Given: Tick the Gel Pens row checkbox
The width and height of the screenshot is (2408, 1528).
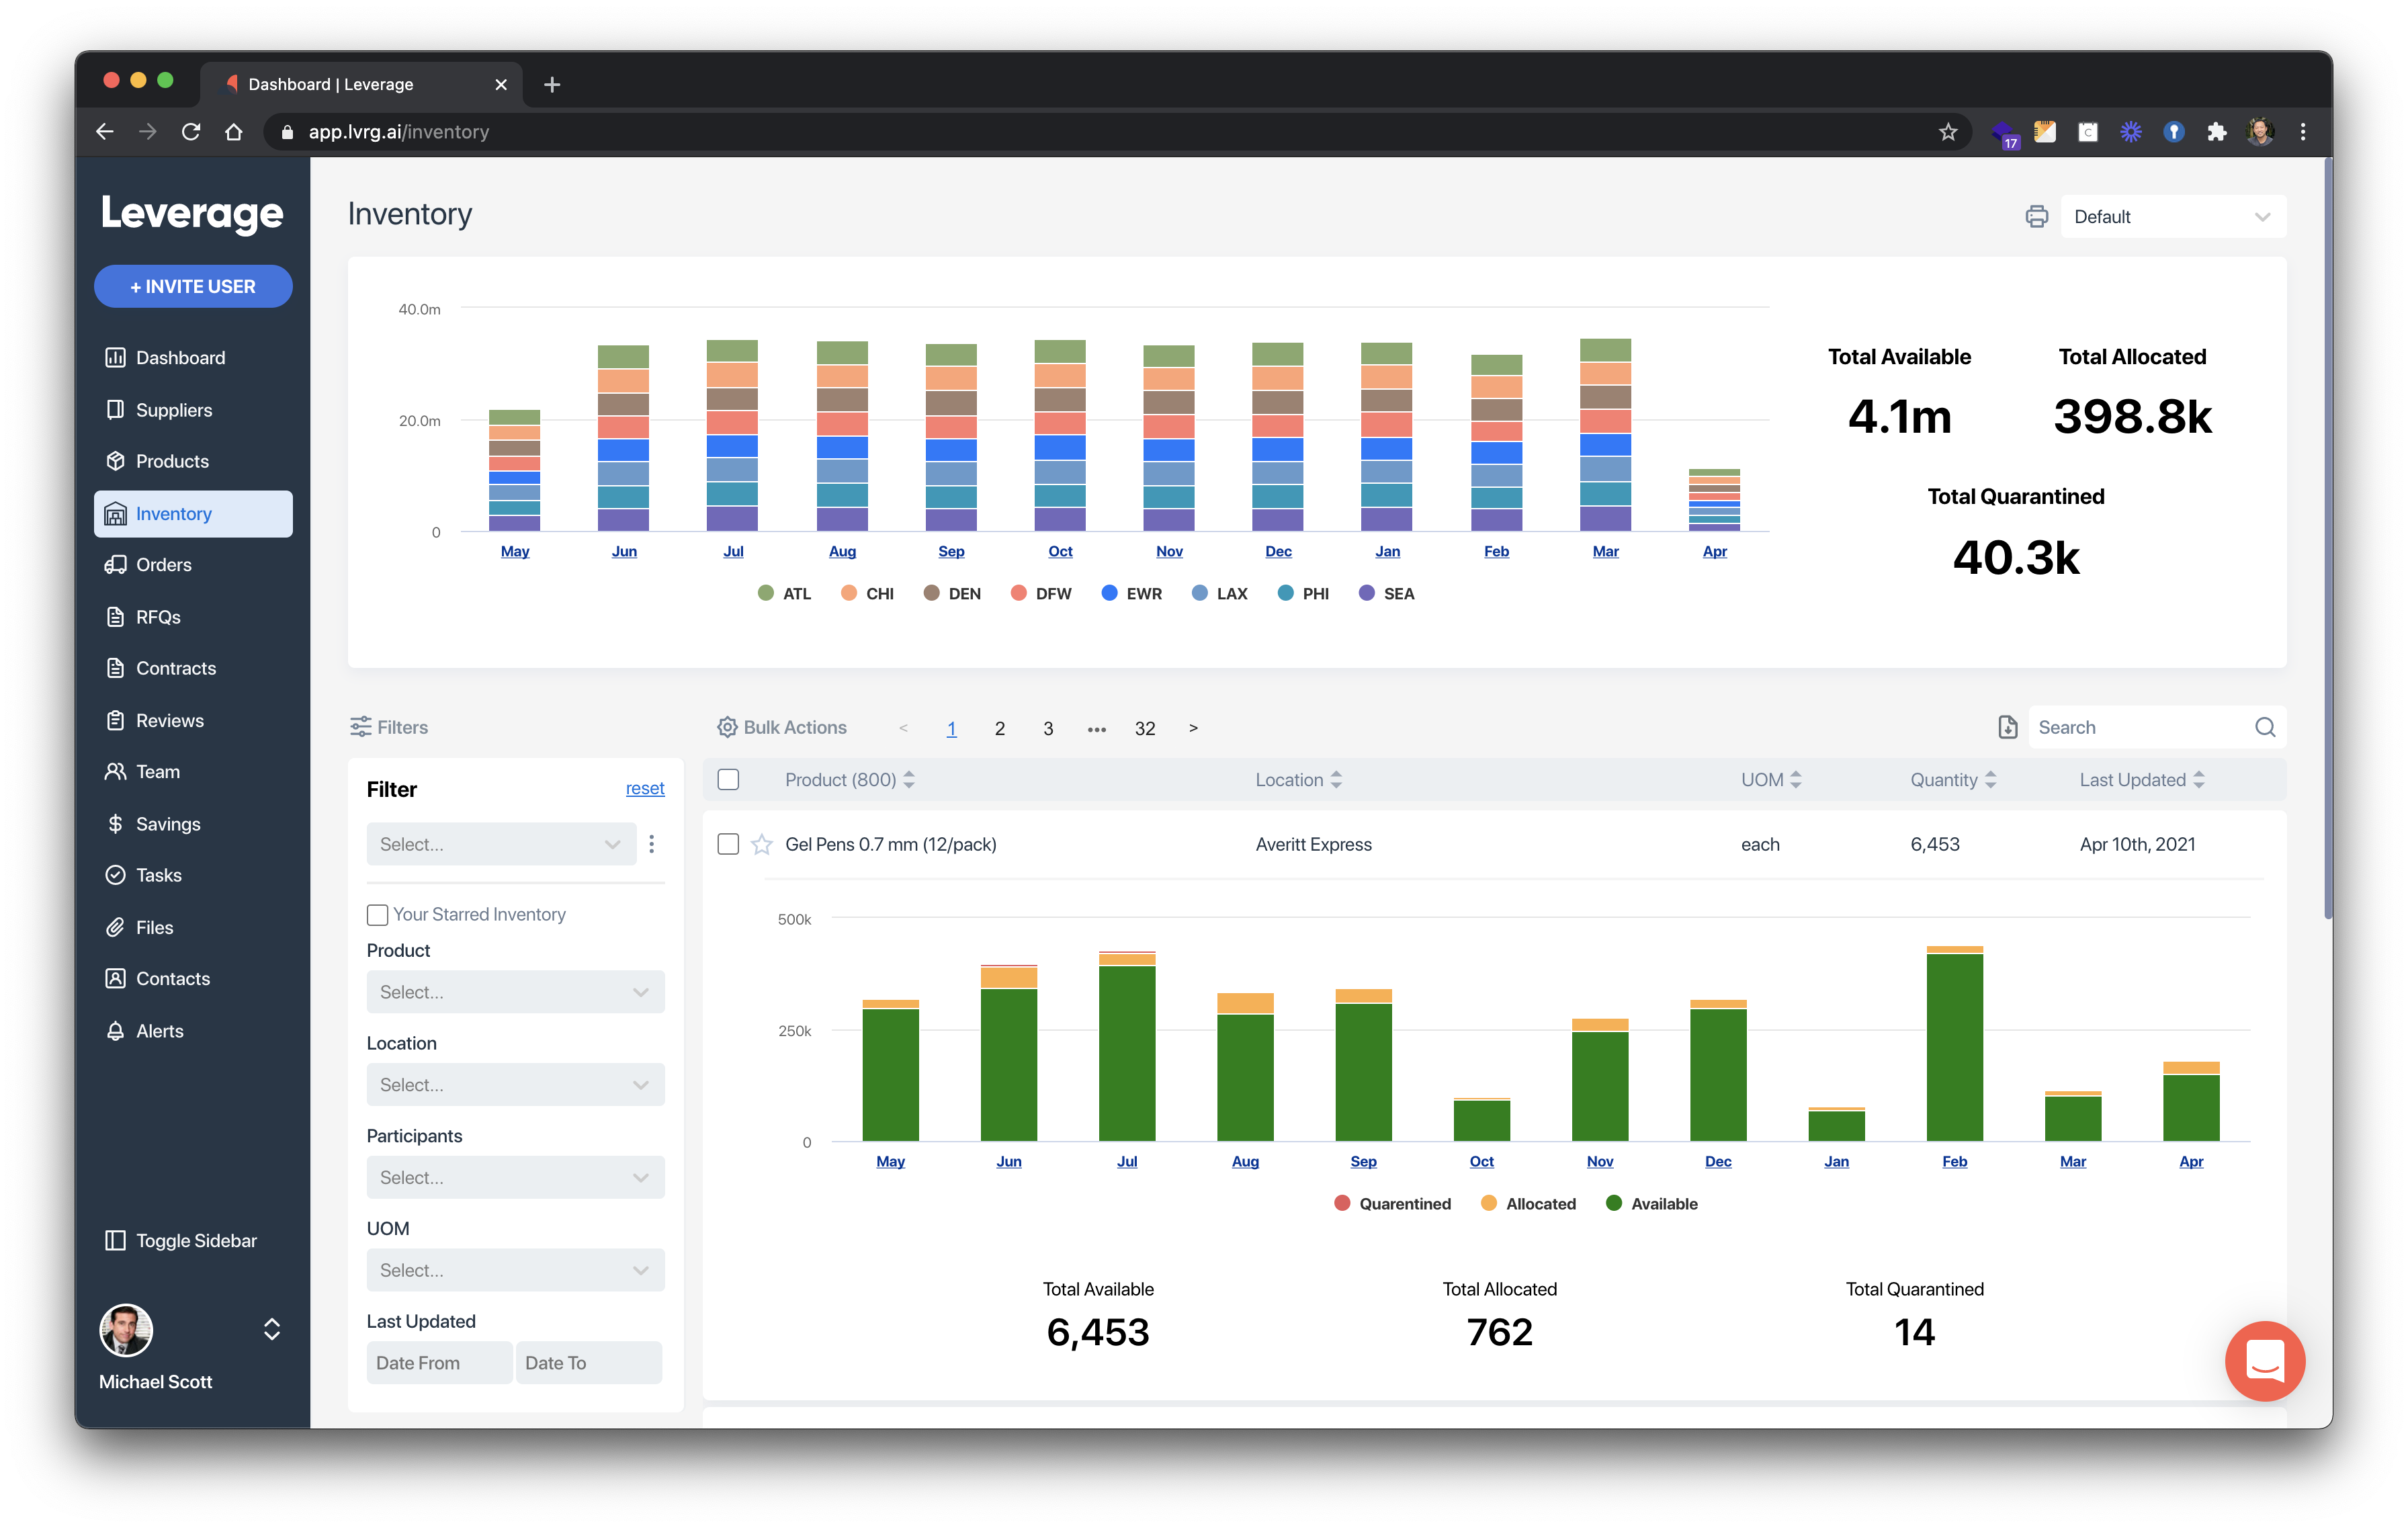Looking at the screenshot, I should (x=728, y=844).
